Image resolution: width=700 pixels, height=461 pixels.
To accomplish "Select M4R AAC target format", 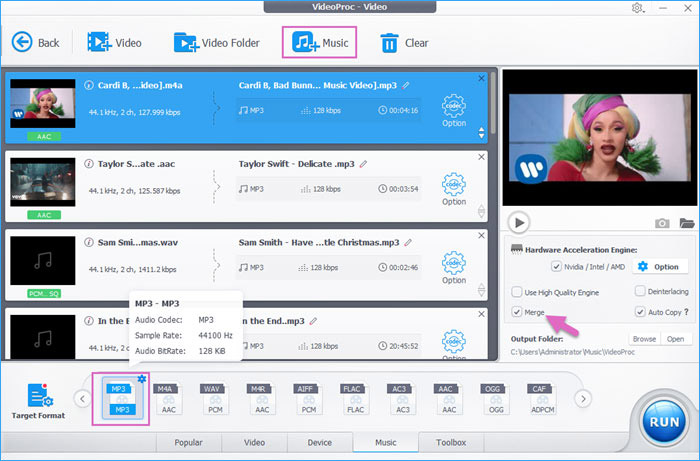I will pyautogui.click(x=262, y=399).
